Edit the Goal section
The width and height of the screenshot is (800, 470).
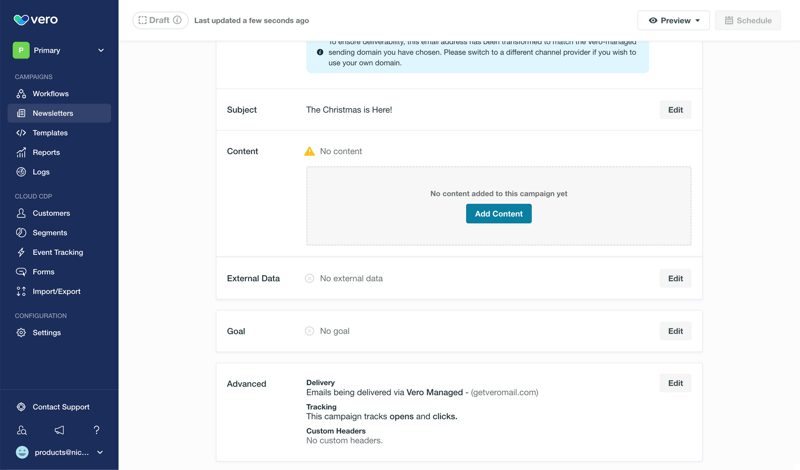(676, 331)
